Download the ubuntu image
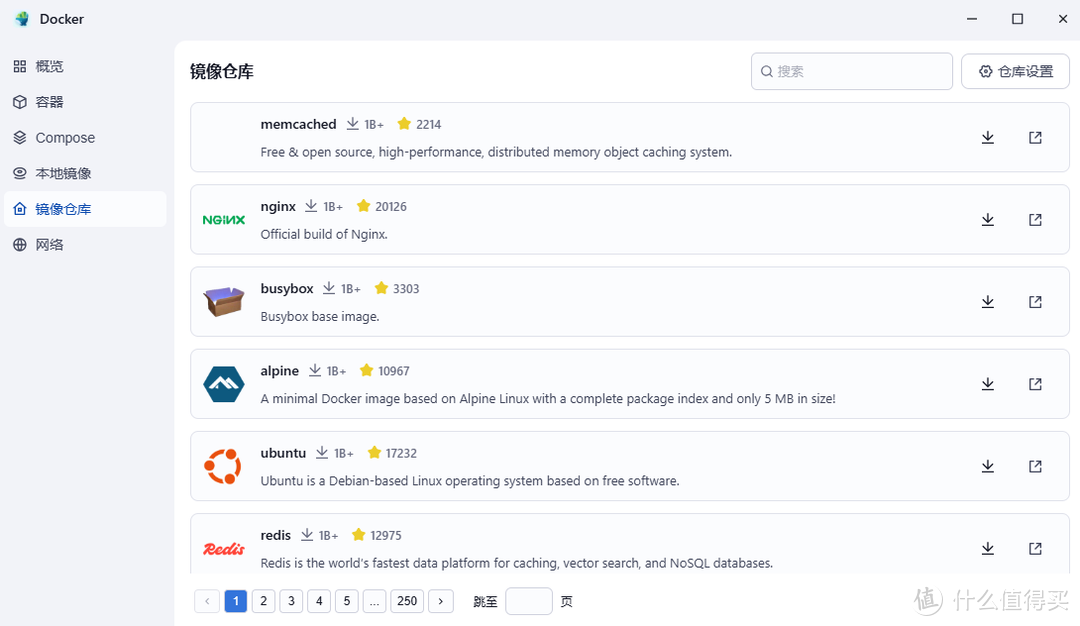 click(x=988, y=466)
